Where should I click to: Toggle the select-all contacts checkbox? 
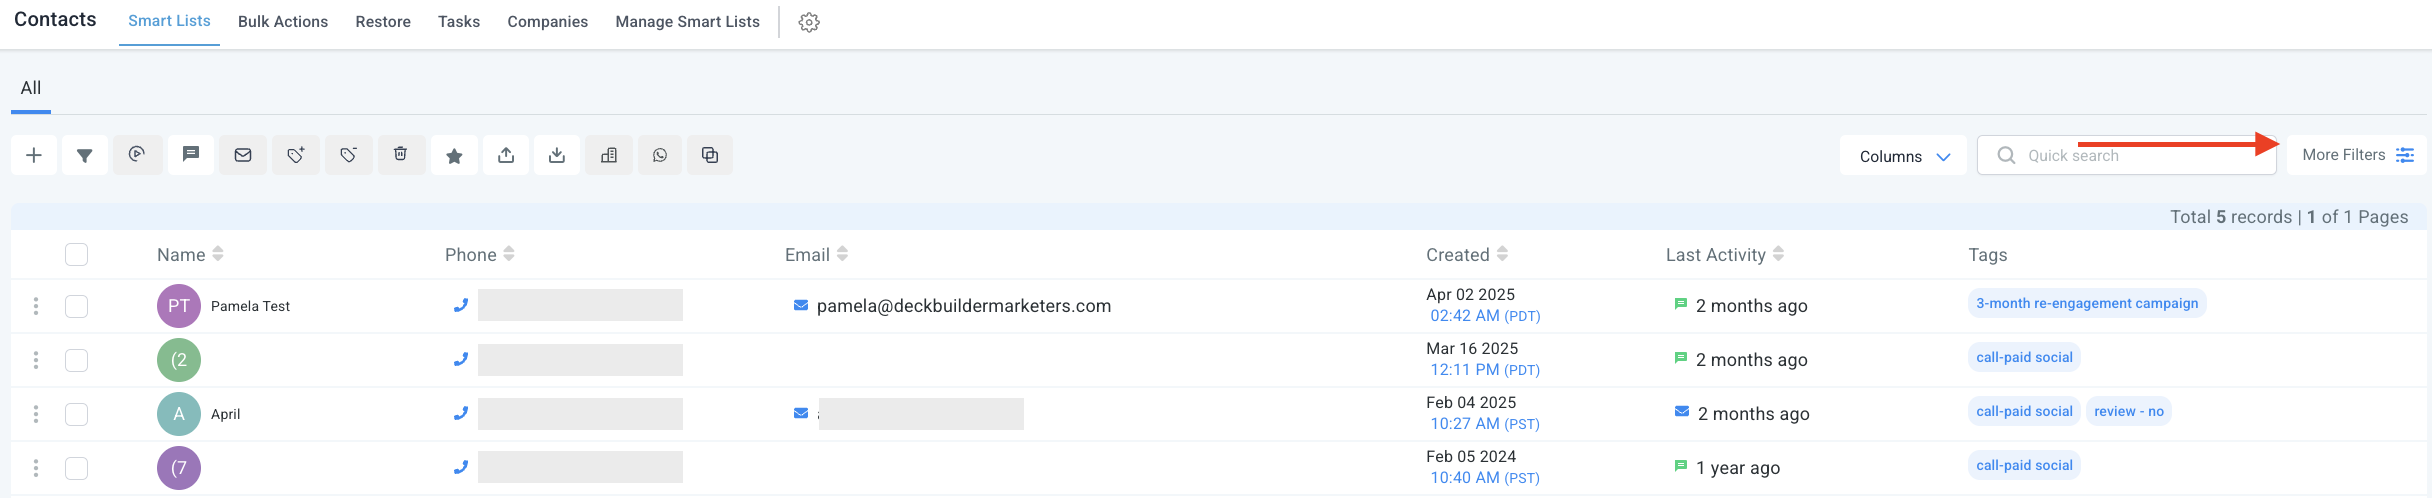[77, 255]
